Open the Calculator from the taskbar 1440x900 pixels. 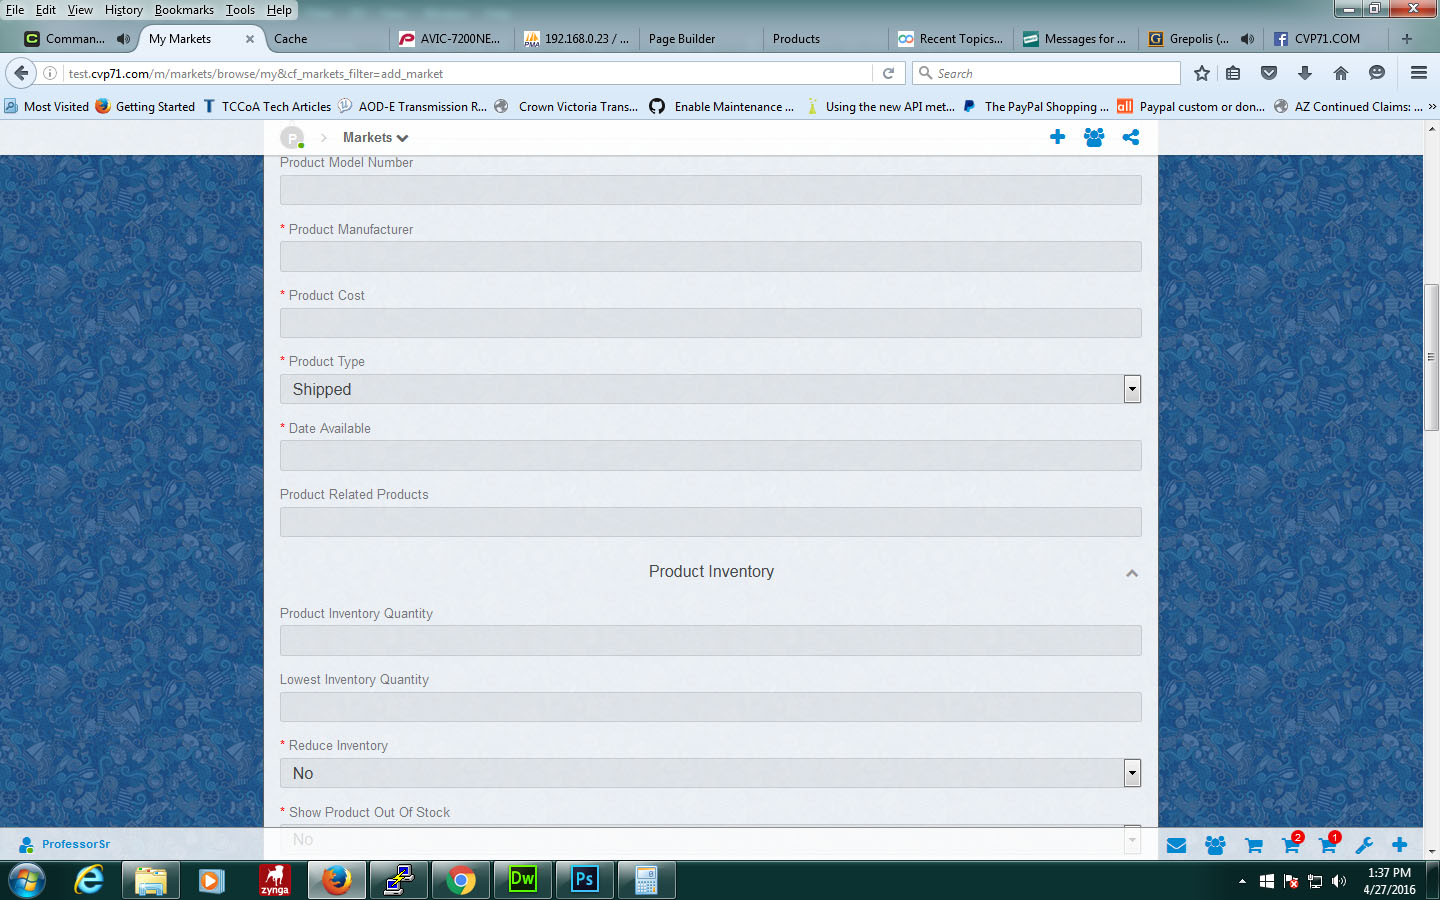pos(647,880)
